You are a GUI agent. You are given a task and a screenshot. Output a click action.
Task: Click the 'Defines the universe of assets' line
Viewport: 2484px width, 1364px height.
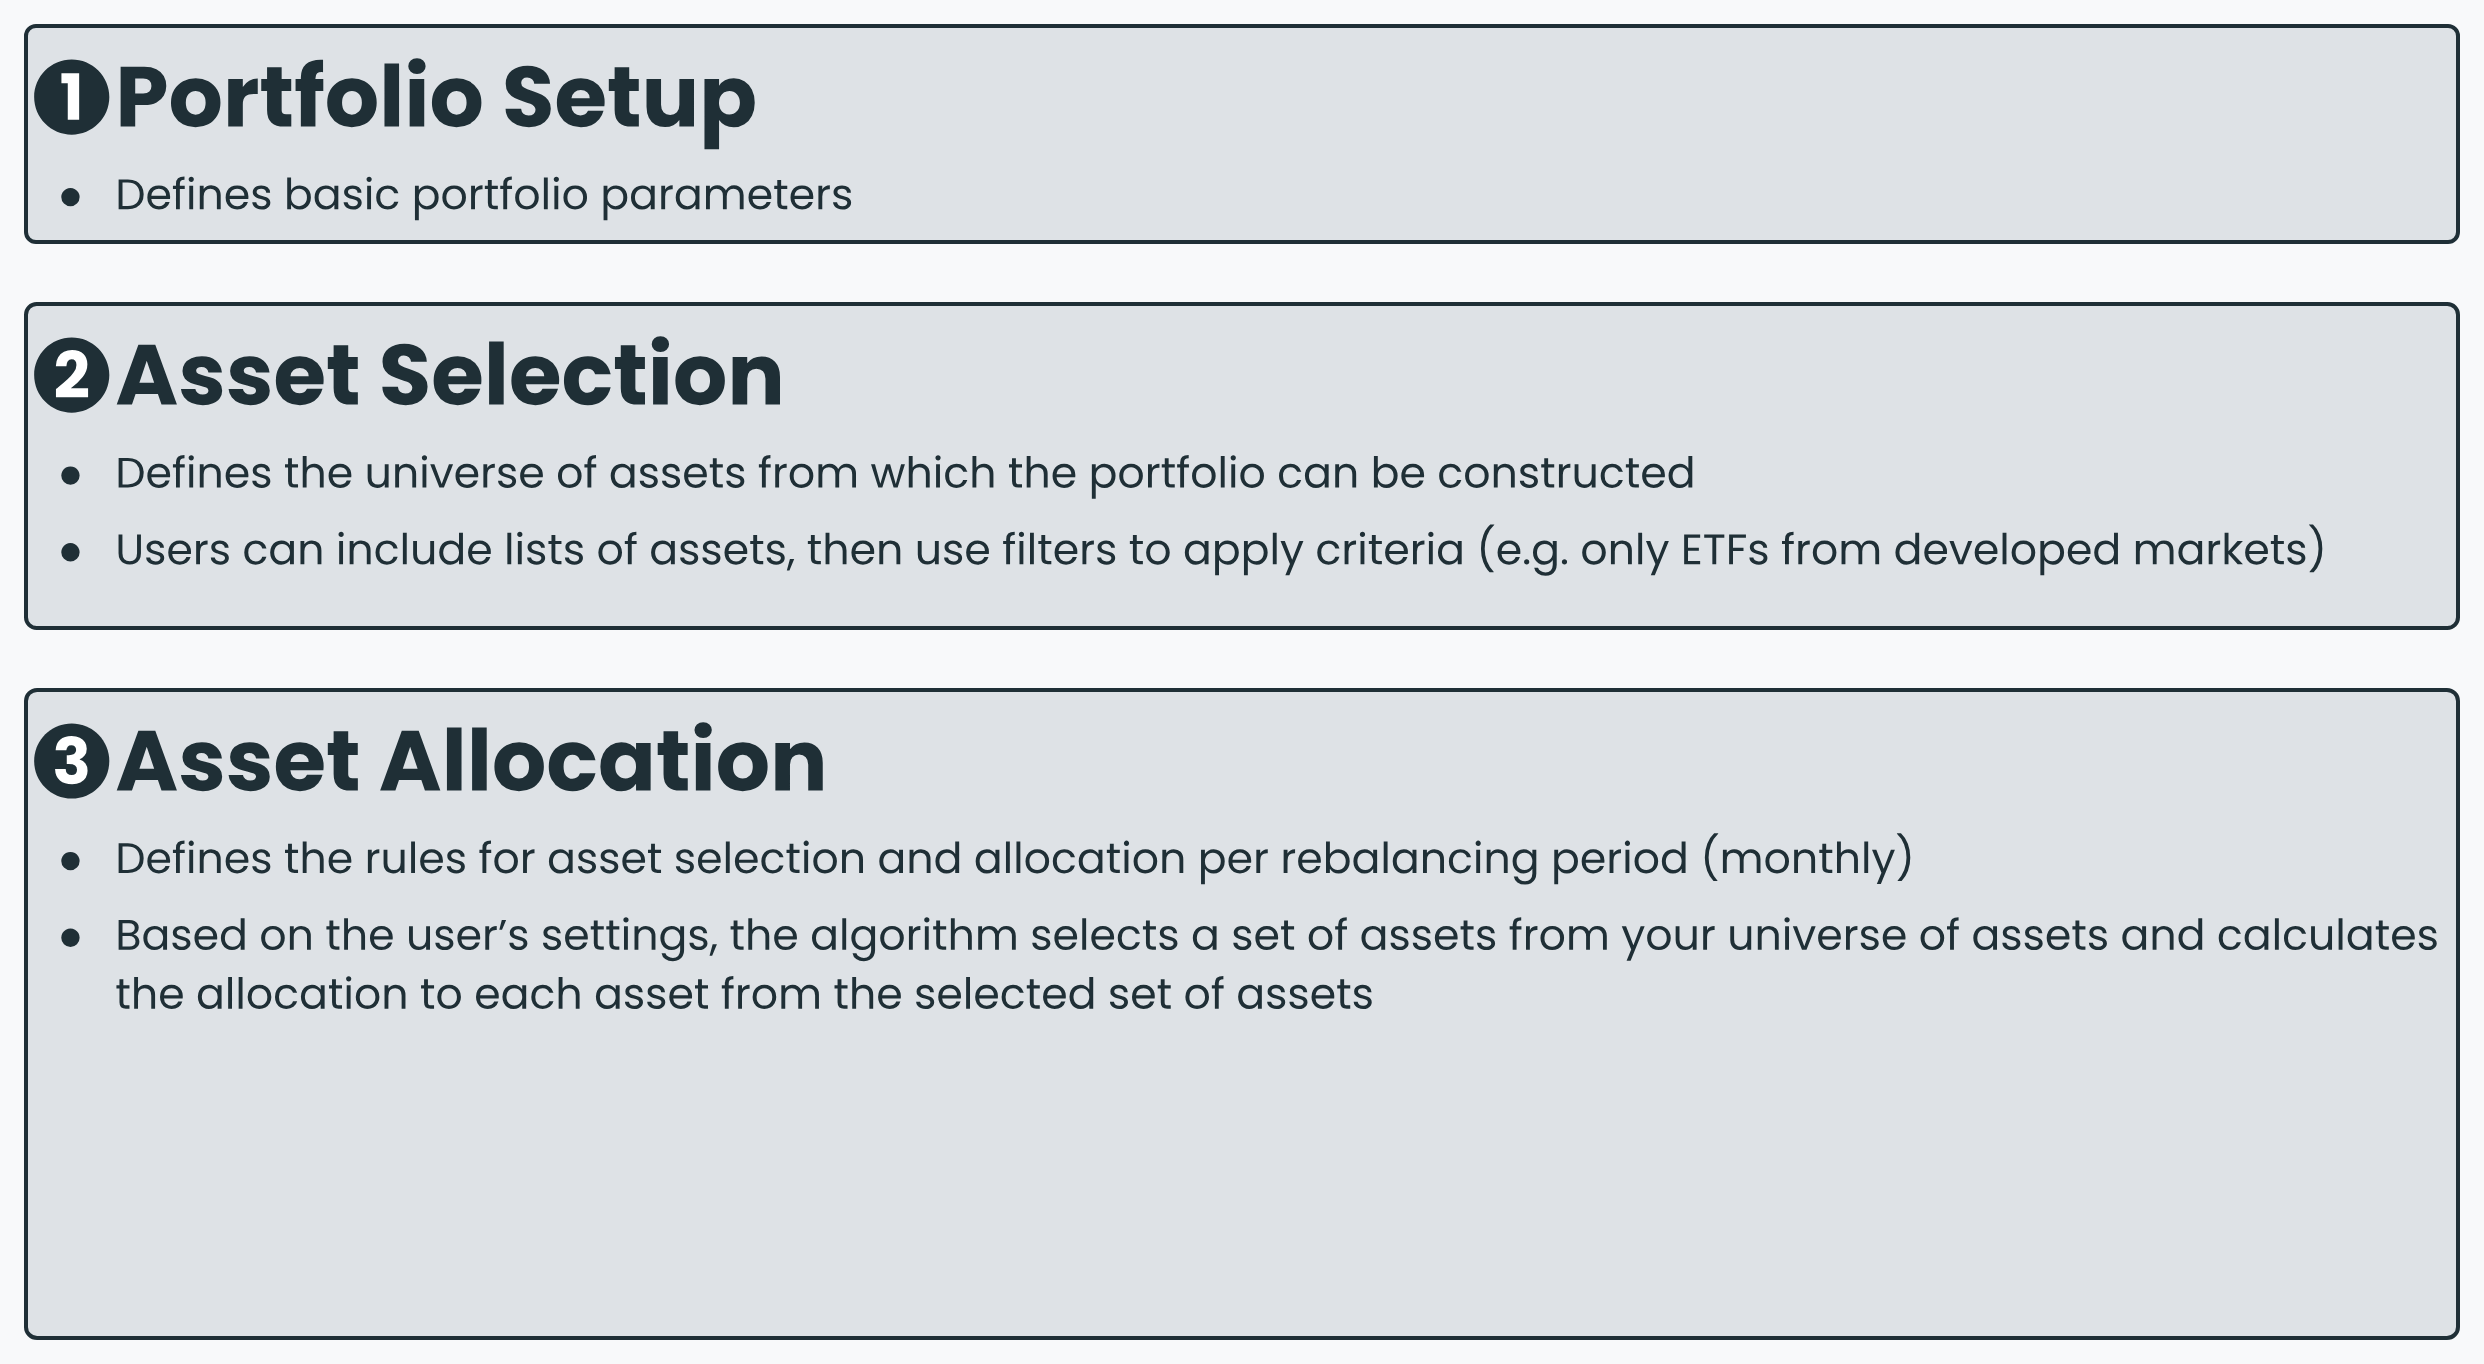905,473
